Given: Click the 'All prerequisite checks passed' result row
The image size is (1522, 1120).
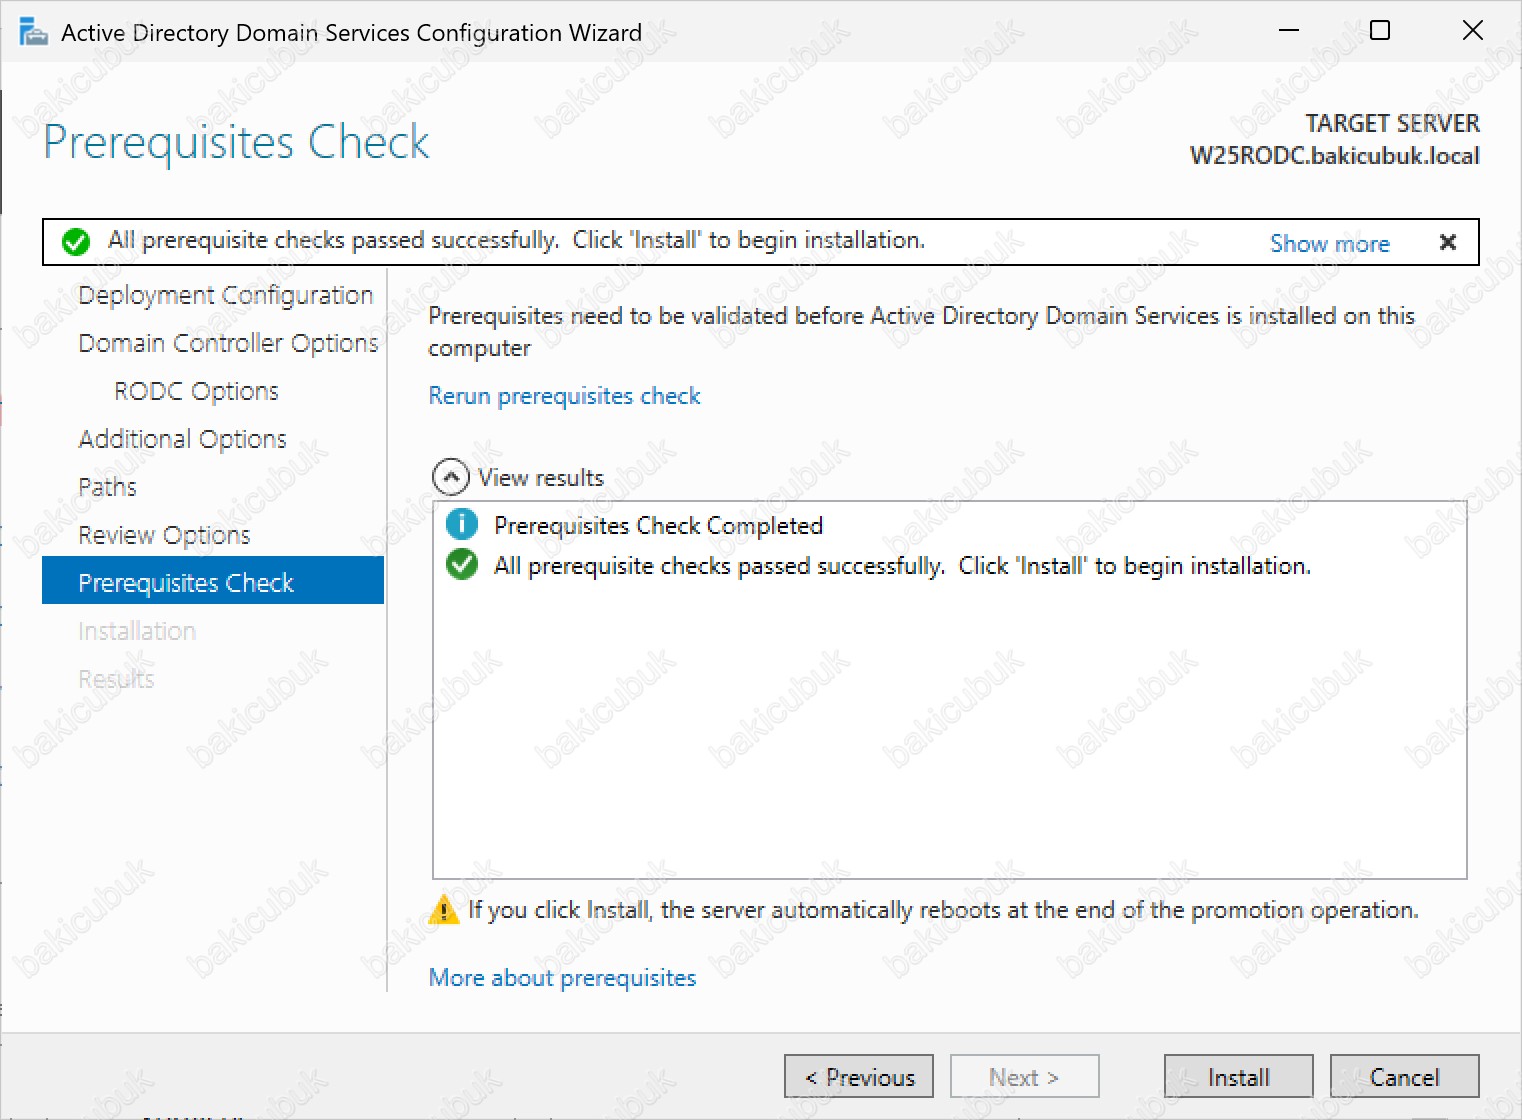Looking at the screenshot, I should coord(902,565).
